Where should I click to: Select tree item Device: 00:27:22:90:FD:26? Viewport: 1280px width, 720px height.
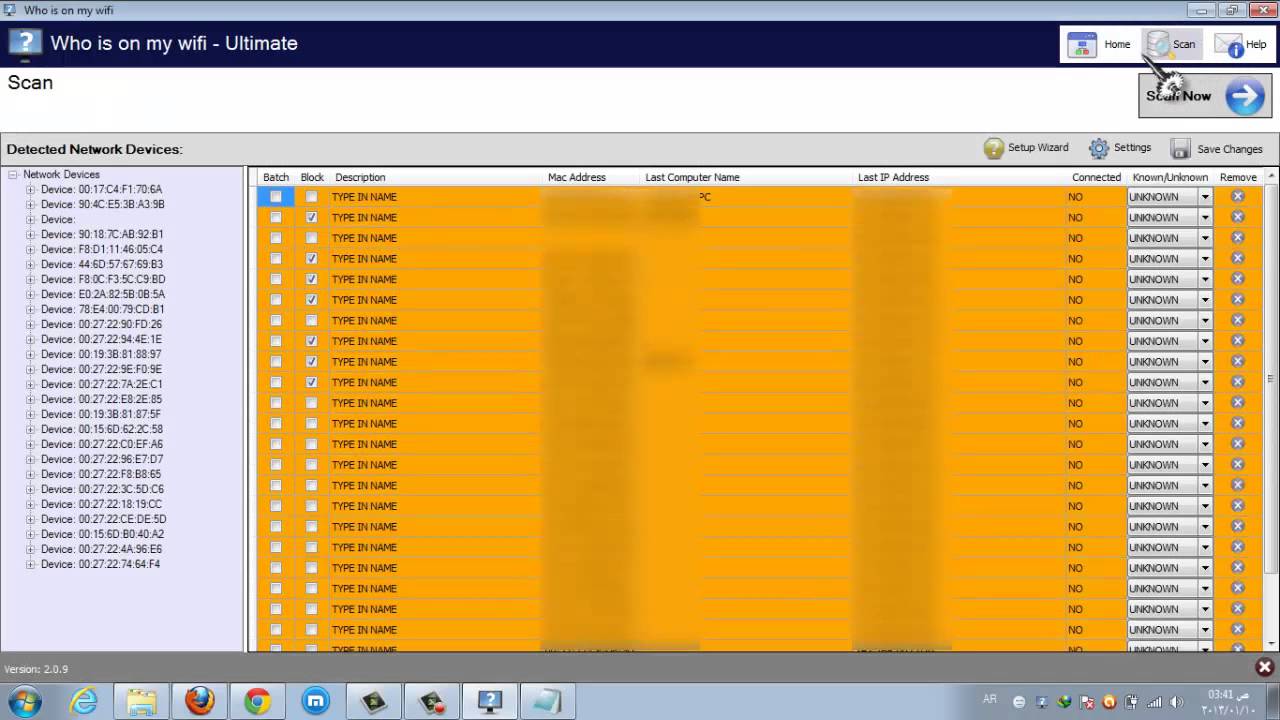point(101,324)
